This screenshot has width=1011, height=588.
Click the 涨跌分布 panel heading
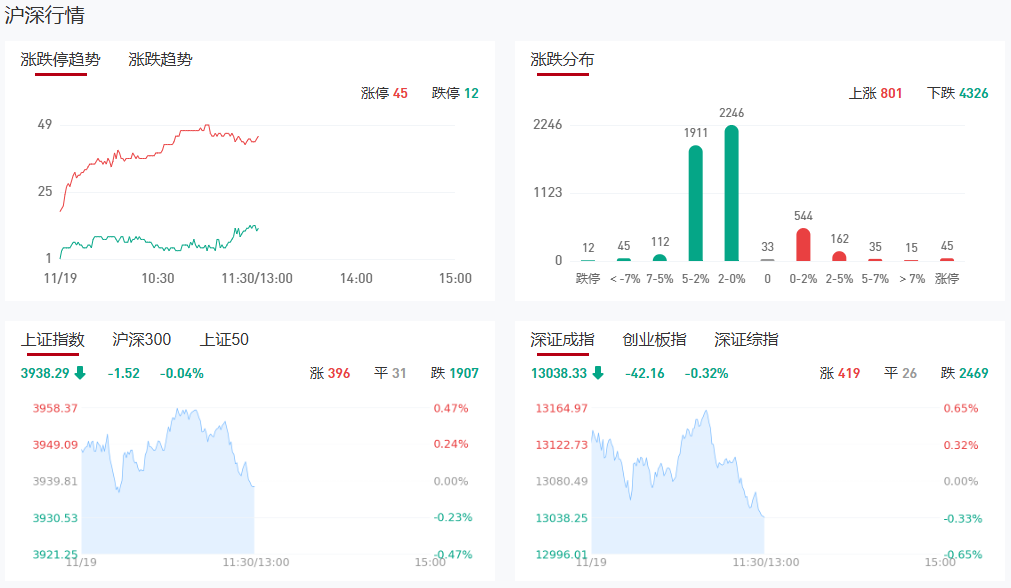pyautogui.click(x=562, y=60)
